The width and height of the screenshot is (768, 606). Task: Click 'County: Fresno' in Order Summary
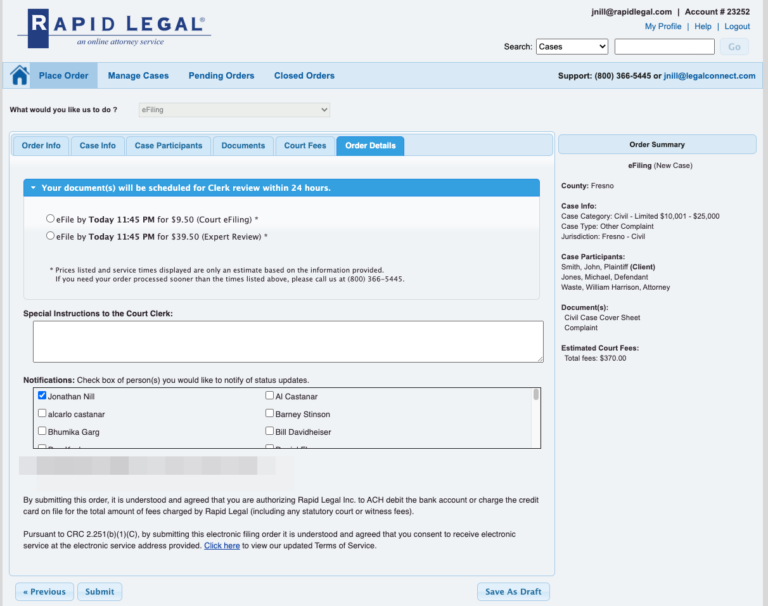coord(587,186)
